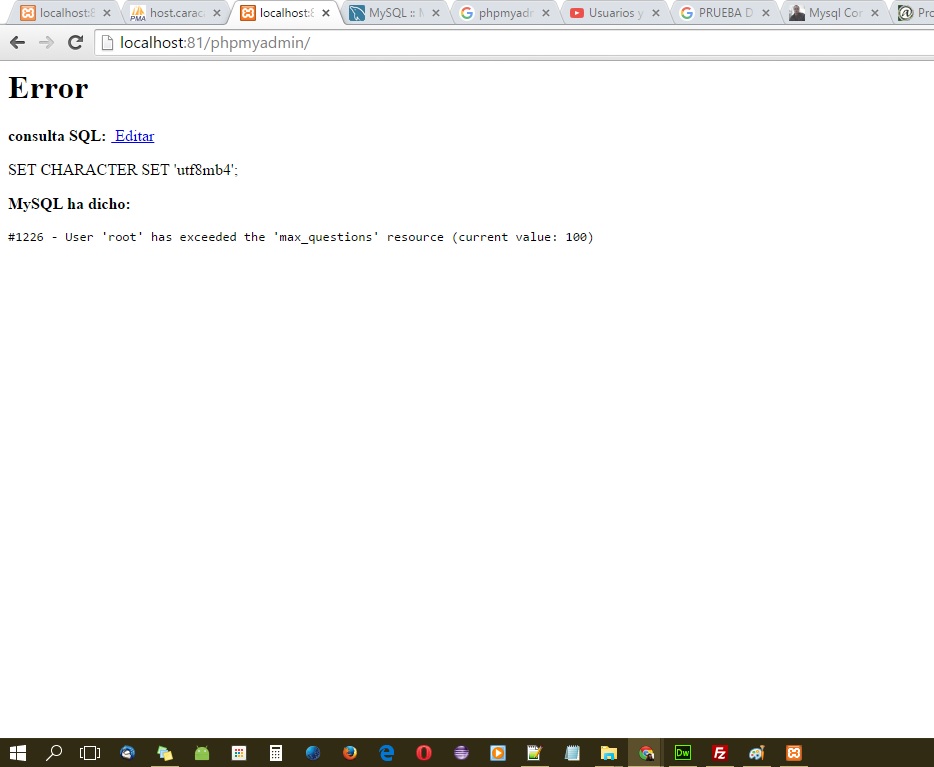Open File Explorer from the taskbar
The image size is (934, 767).
(x=609, y=753)
